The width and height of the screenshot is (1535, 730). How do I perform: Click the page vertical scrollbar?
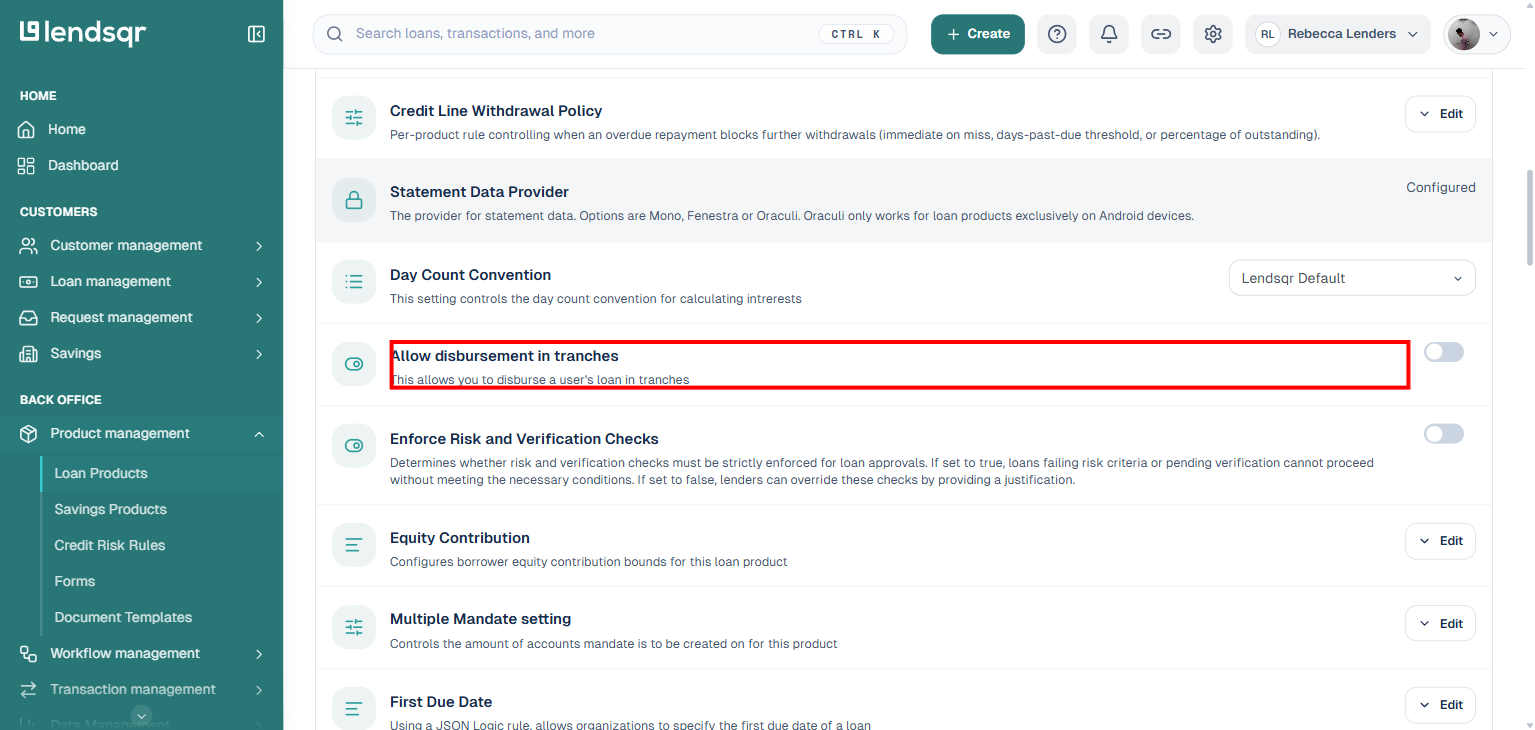click(1528, 217)
